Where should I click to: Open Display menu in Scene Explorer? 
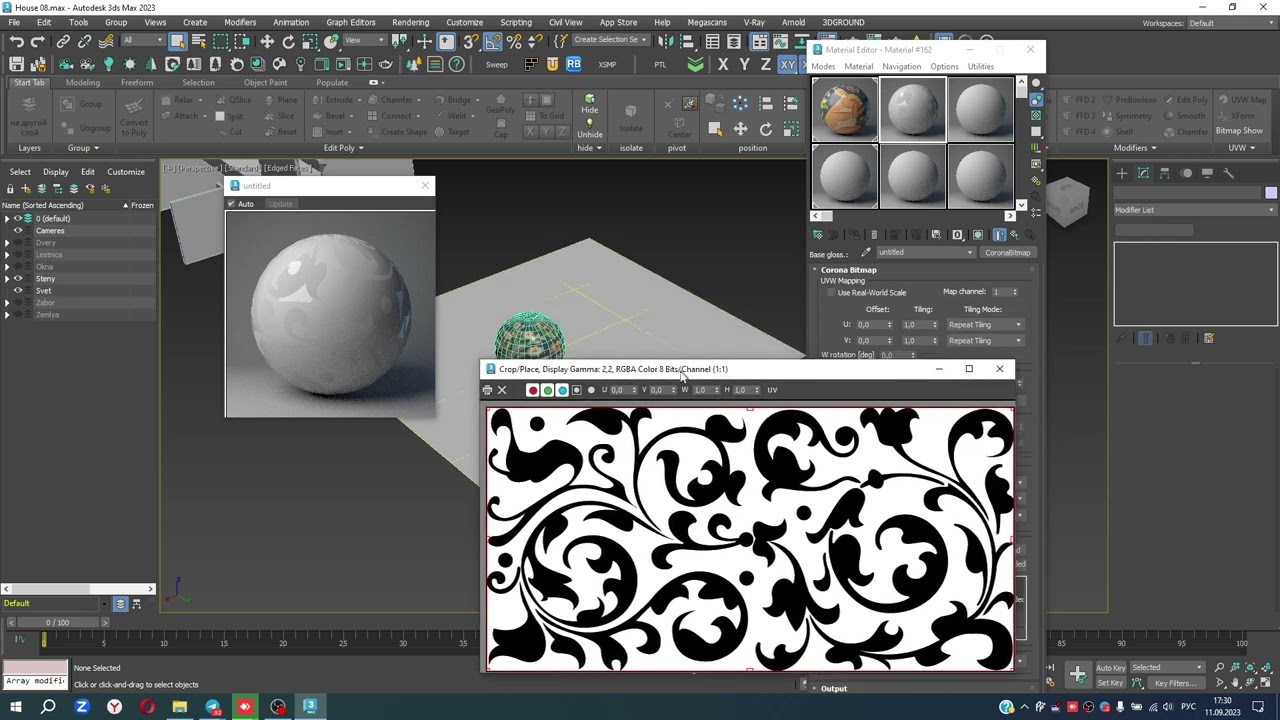(56, 172)
